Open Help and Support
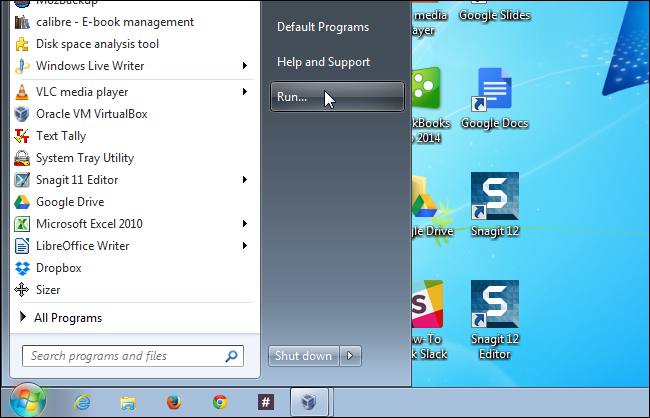 [323, 62]
